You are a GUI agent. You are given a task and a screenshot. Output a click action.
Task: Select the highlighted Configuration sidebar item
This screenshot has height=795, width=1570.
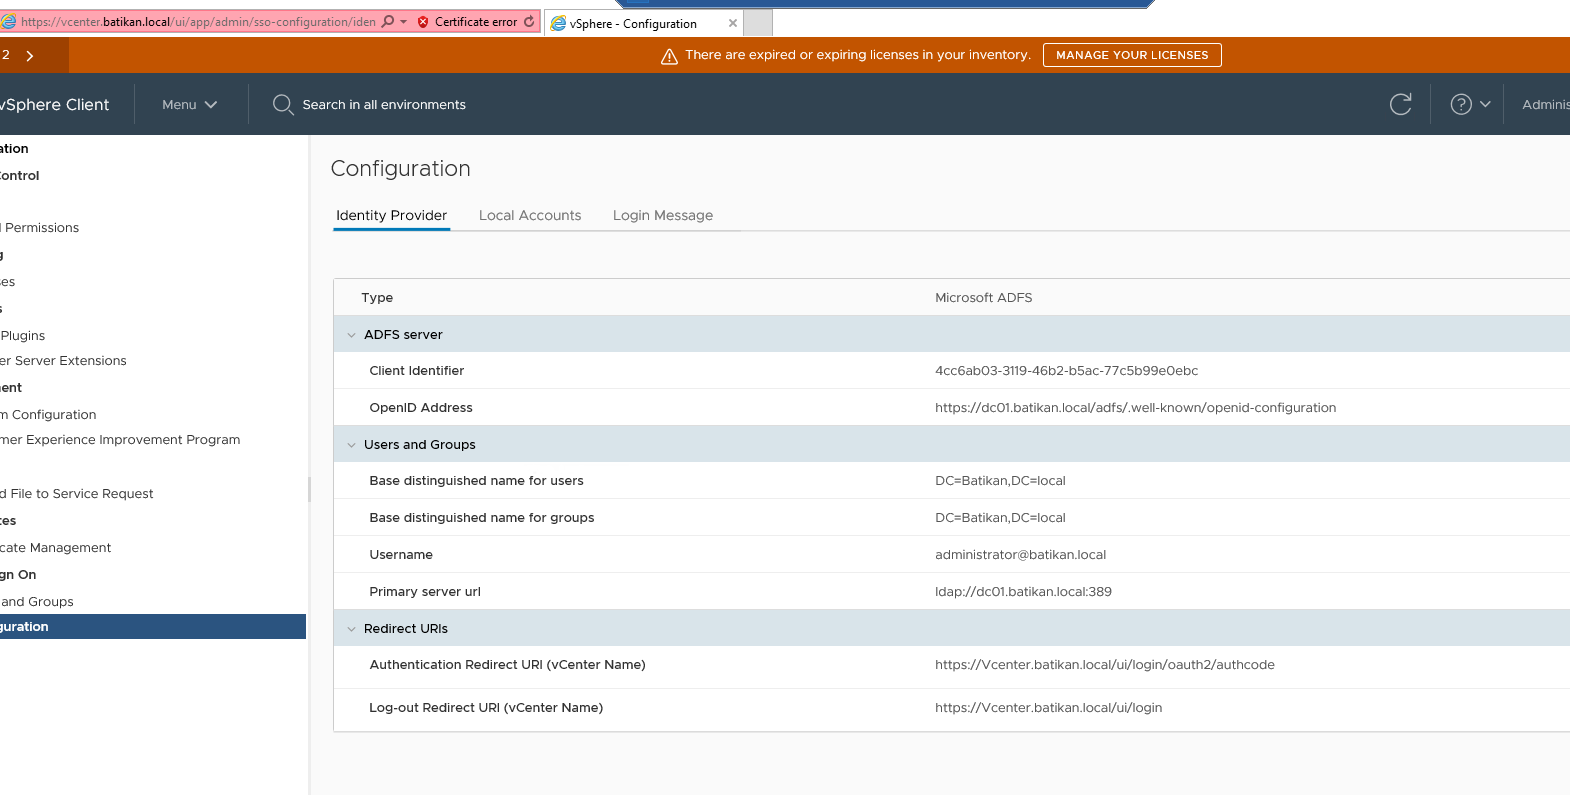click(153, 627)
